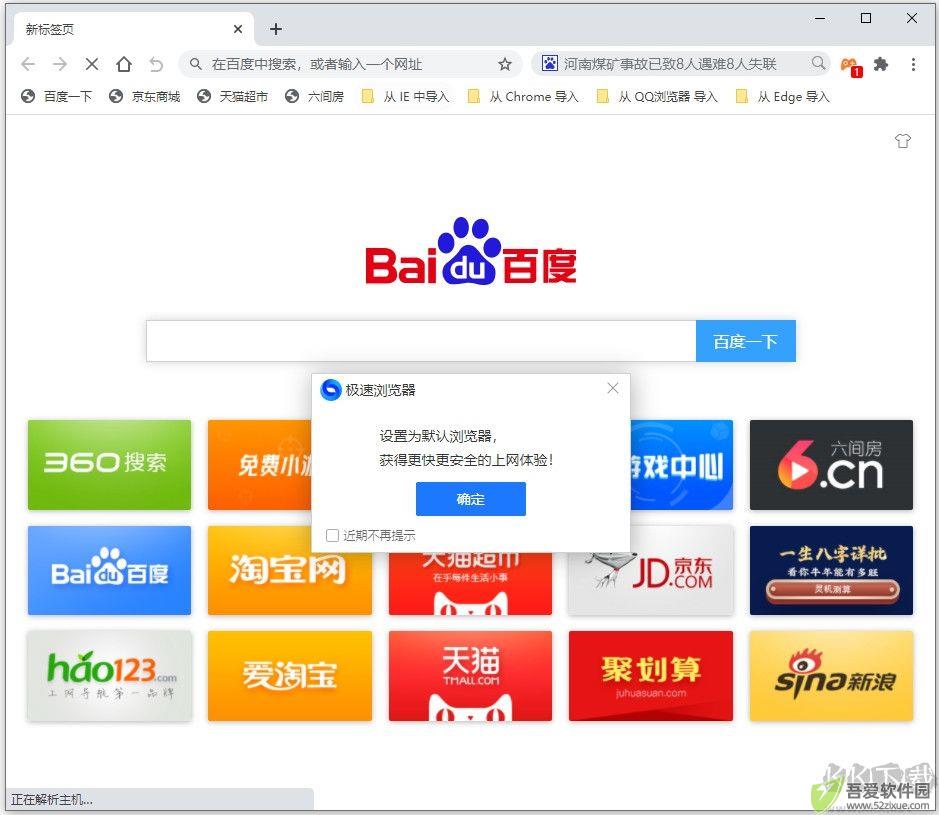
Task: Open the 一生八字详批 tile
Action: [831, 570]
